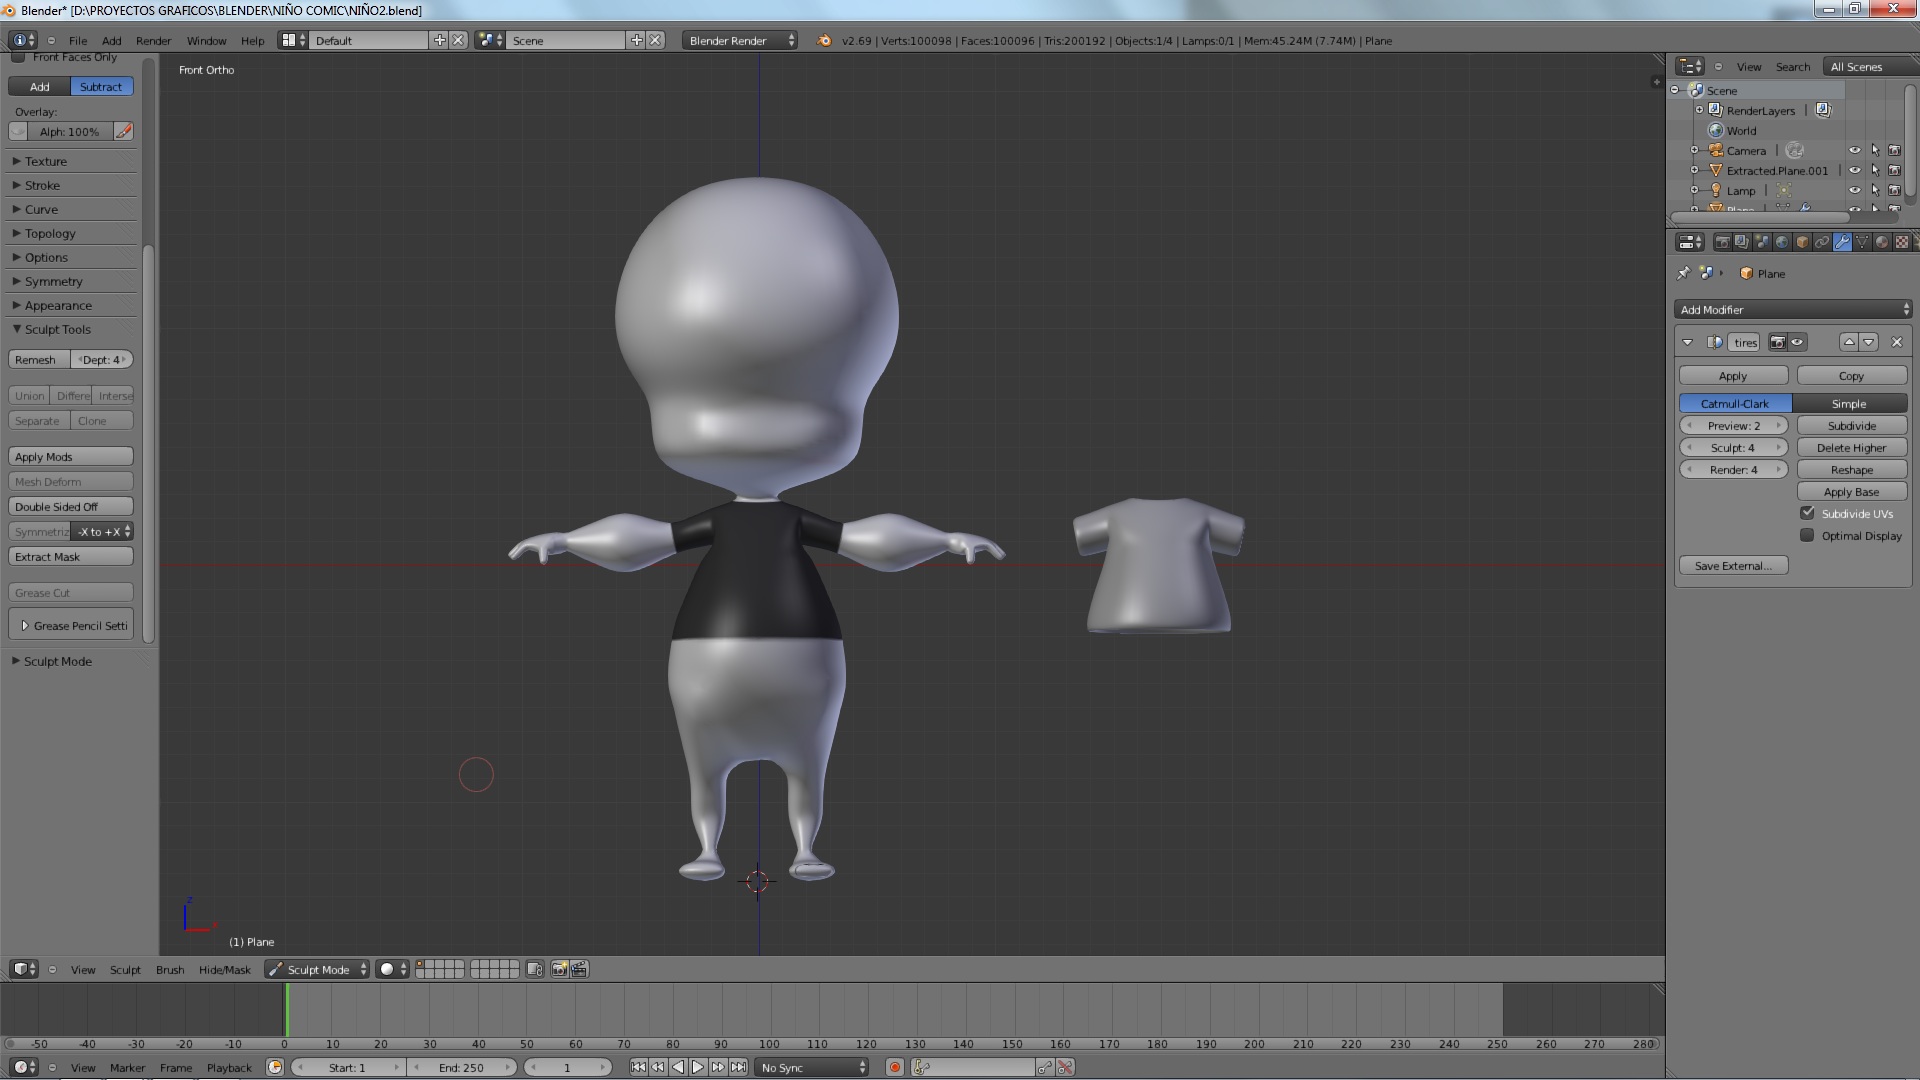This screenshot has height=1080, width=1920.
Task: Open the Render menu
Action: (x=153, y=41)
